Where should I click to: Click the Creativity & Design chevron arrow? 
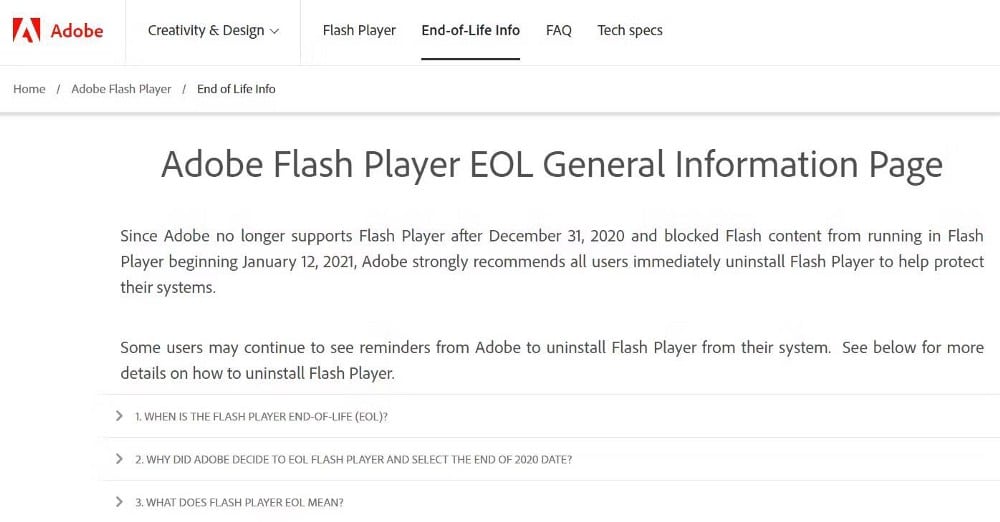[x=275, y=31]
